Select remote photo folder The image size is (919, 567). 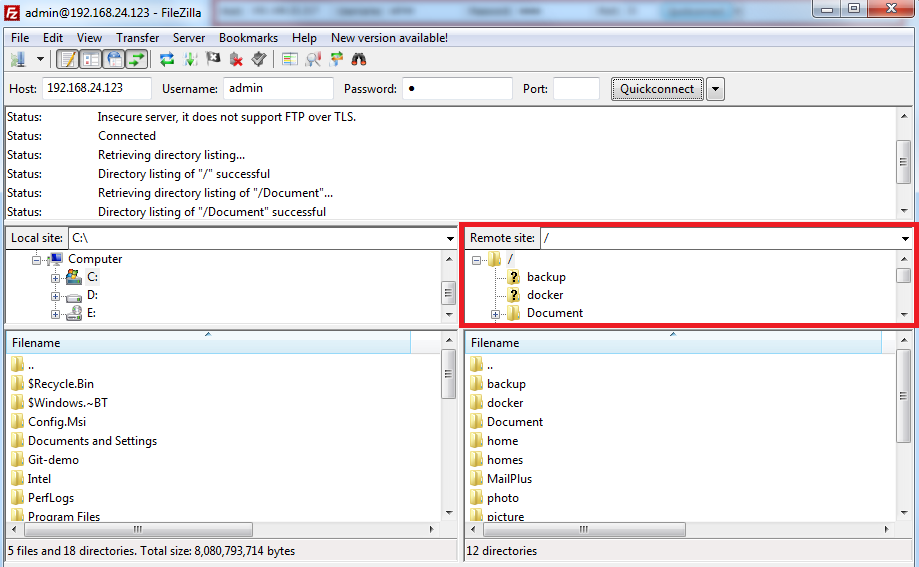coord(503,498)
